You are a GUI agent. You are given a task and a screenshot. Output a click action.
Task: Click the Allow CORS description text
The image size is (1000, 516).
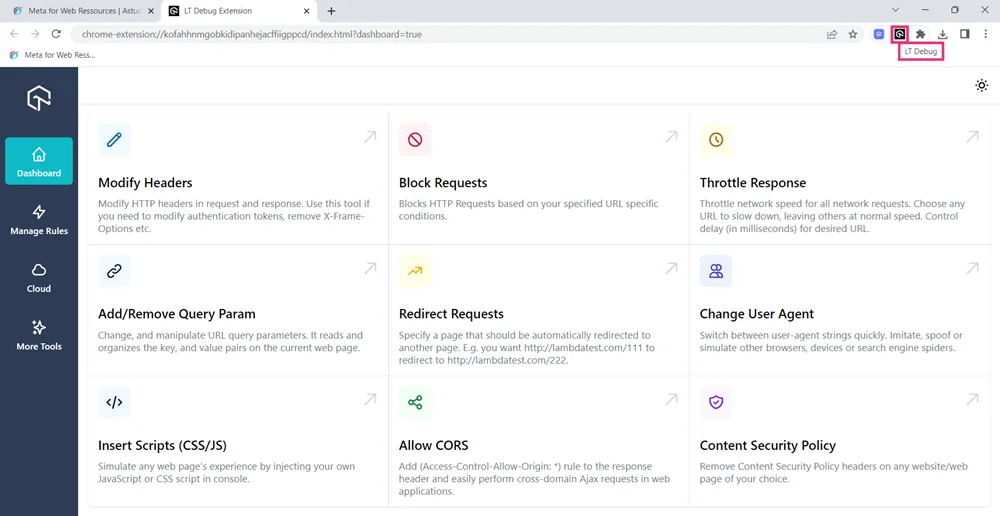[x=534, y=479]
